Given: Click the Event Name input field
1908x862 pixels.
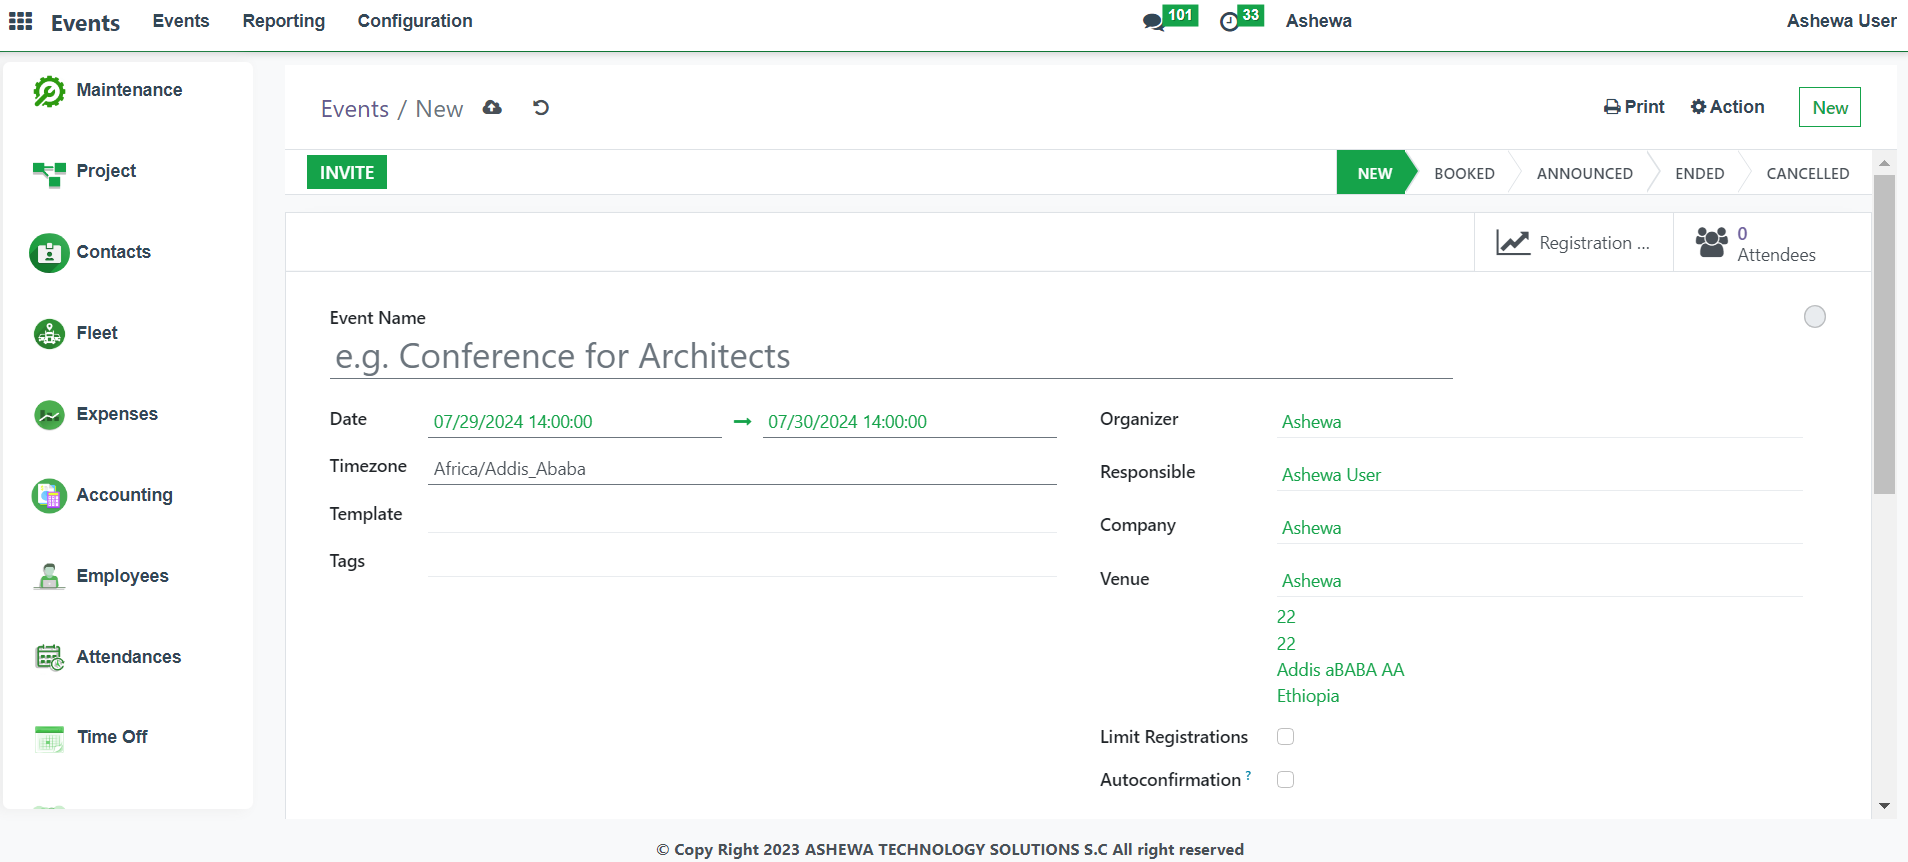Looking at the screenshot, I should (x=891, y=356).
